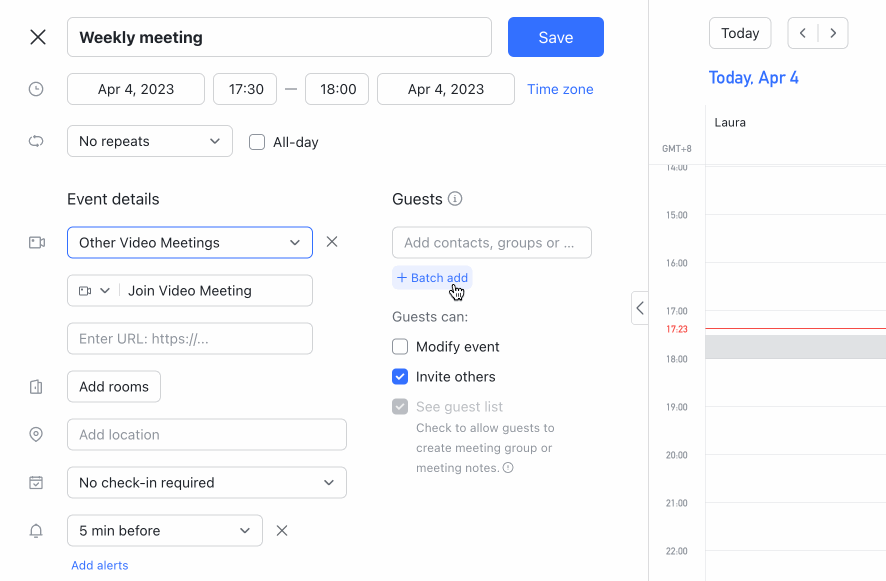Click the Add alerts link
This screenshot has width=886, height=581.
click(100, 565)
